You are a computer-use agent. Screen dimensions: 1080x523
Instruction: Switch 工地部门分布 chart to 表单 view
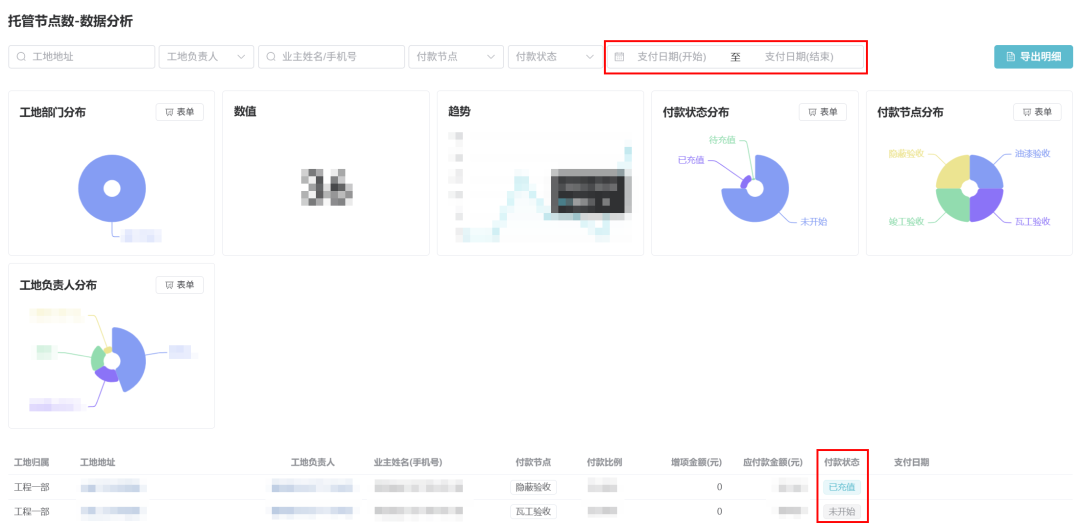coord(179,112)
